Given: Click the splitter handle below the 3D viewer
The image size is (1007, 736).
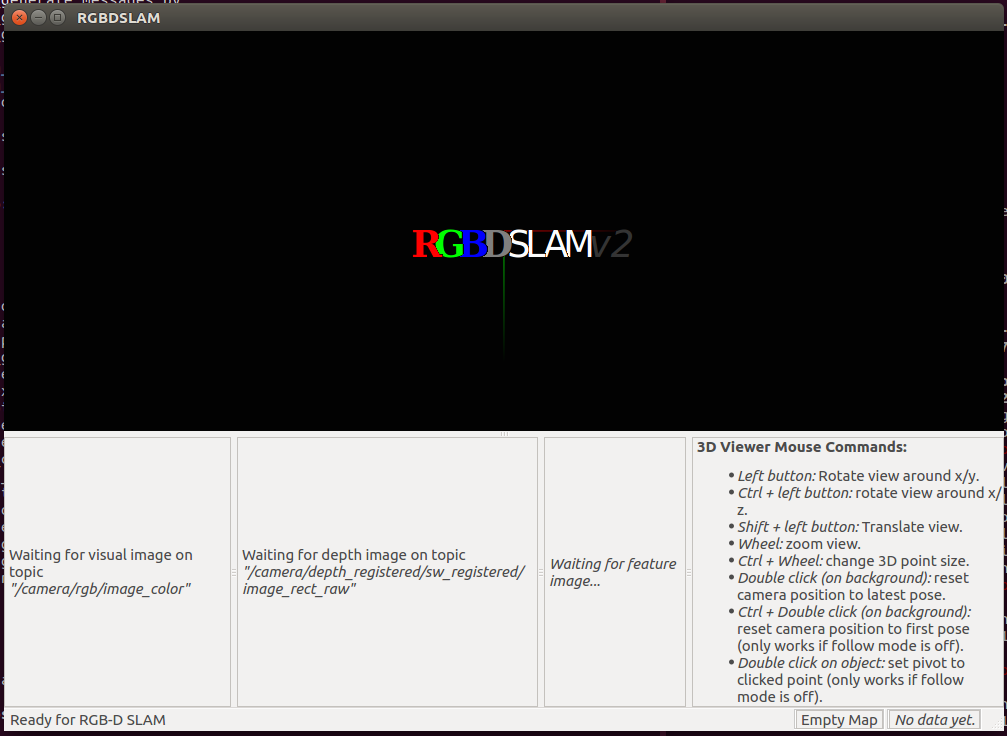Looking at the screenshot, I should (x=504, y=434).
